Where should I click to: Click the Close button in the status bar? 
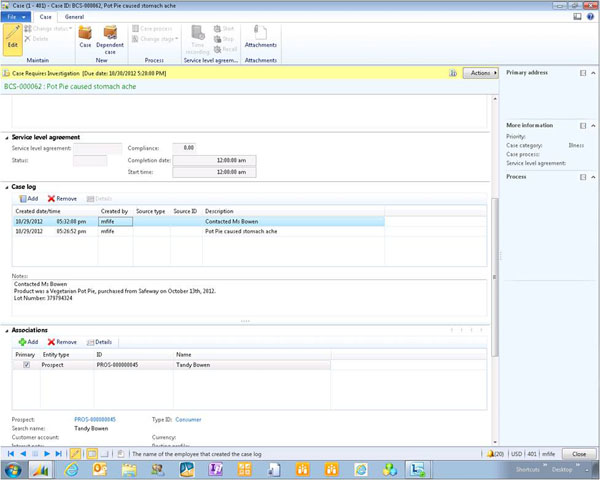pos(579,453)
